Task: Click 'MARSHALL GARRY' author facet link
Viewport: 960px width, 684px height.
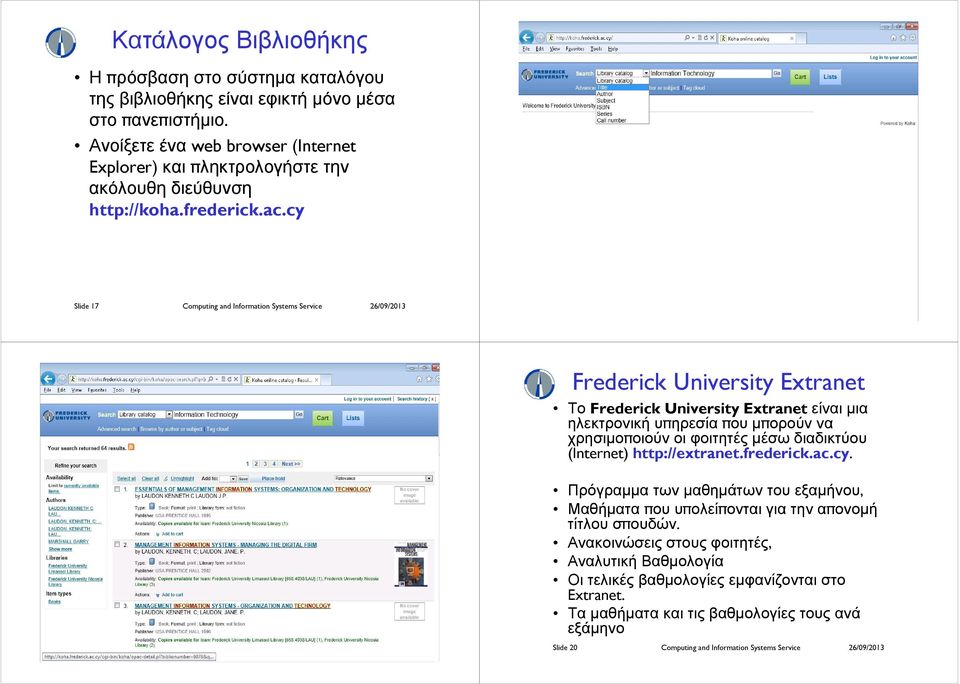Action: (69, 542)
